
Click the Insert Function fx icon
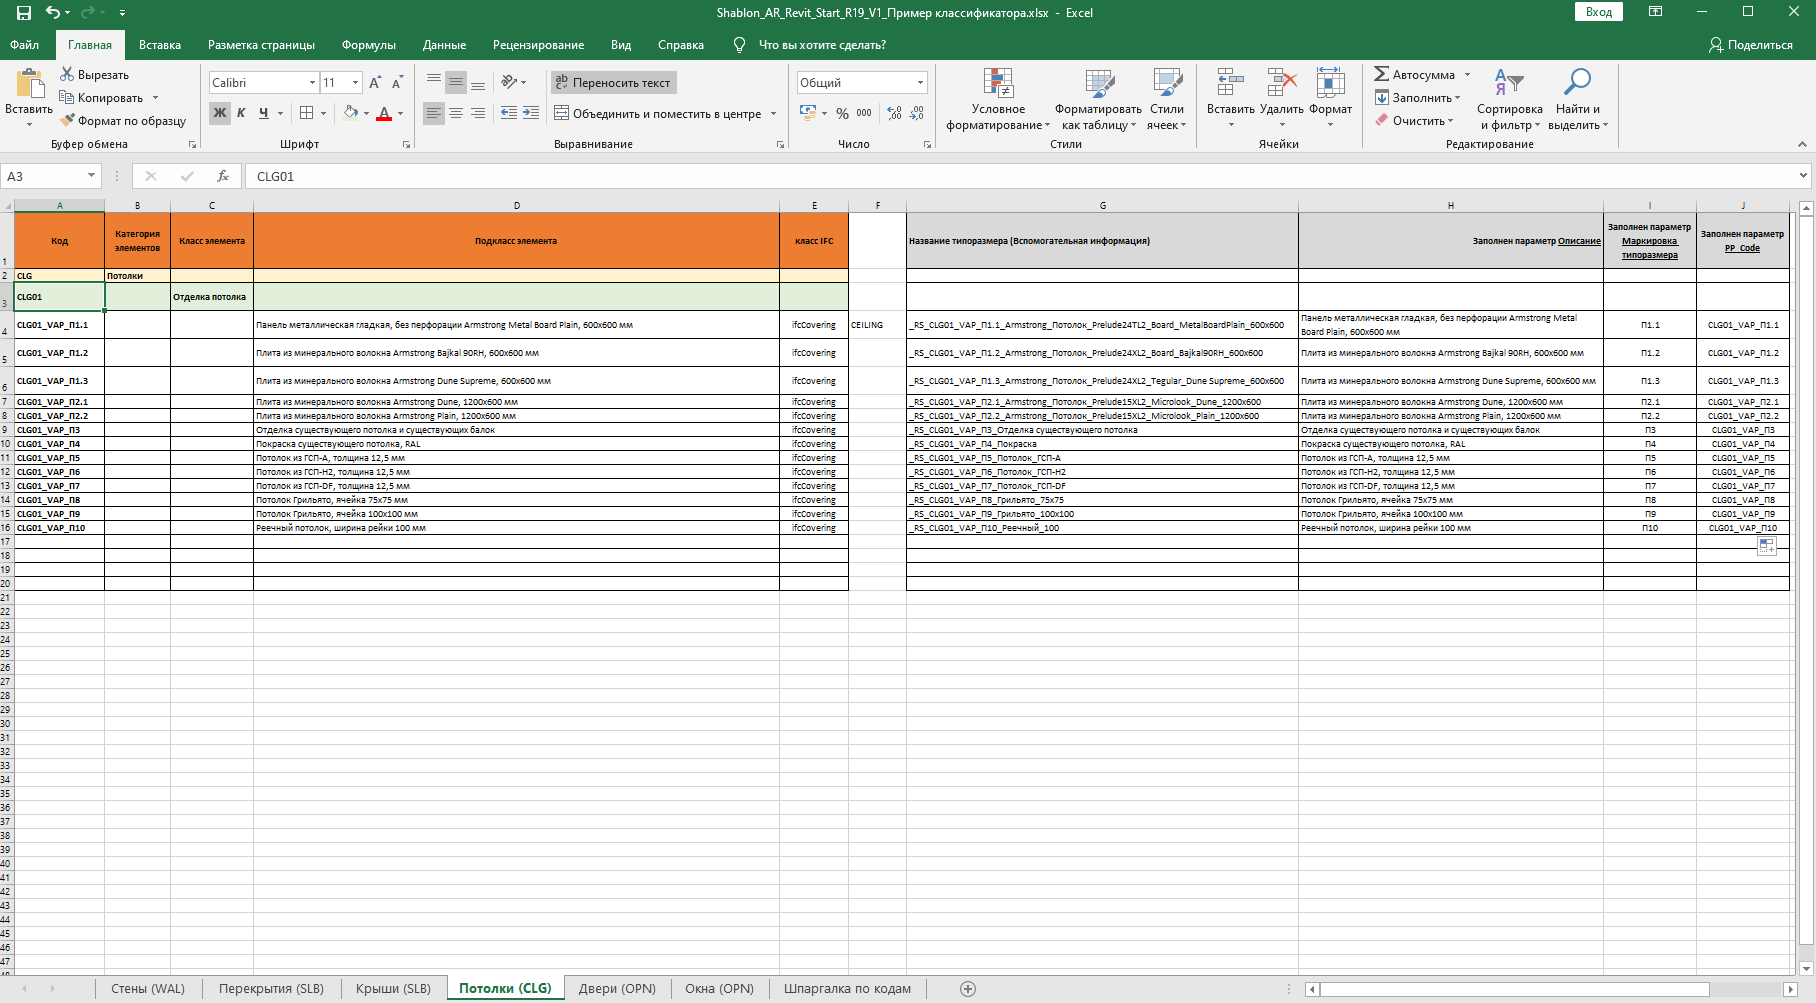pyautogui.click(x=222, y=176)
